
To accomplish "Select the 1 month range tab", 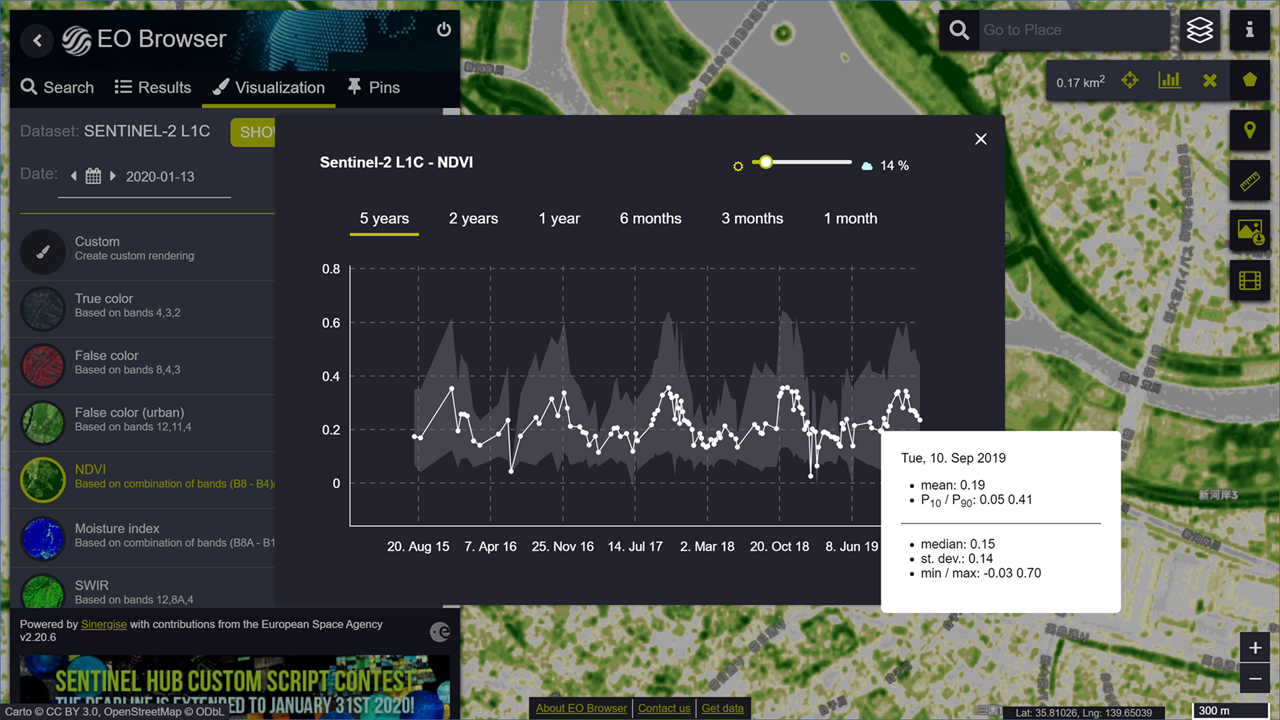I will [x=850, y=219].
